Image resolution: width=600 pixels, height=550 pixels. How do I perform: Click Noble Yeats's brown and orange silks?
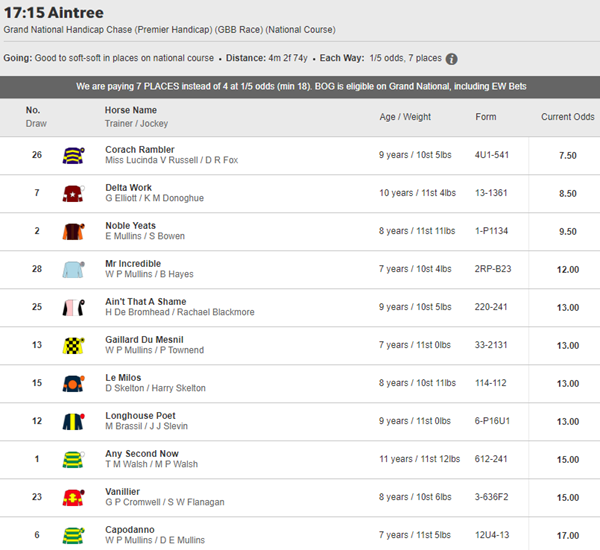coord(73,231)
